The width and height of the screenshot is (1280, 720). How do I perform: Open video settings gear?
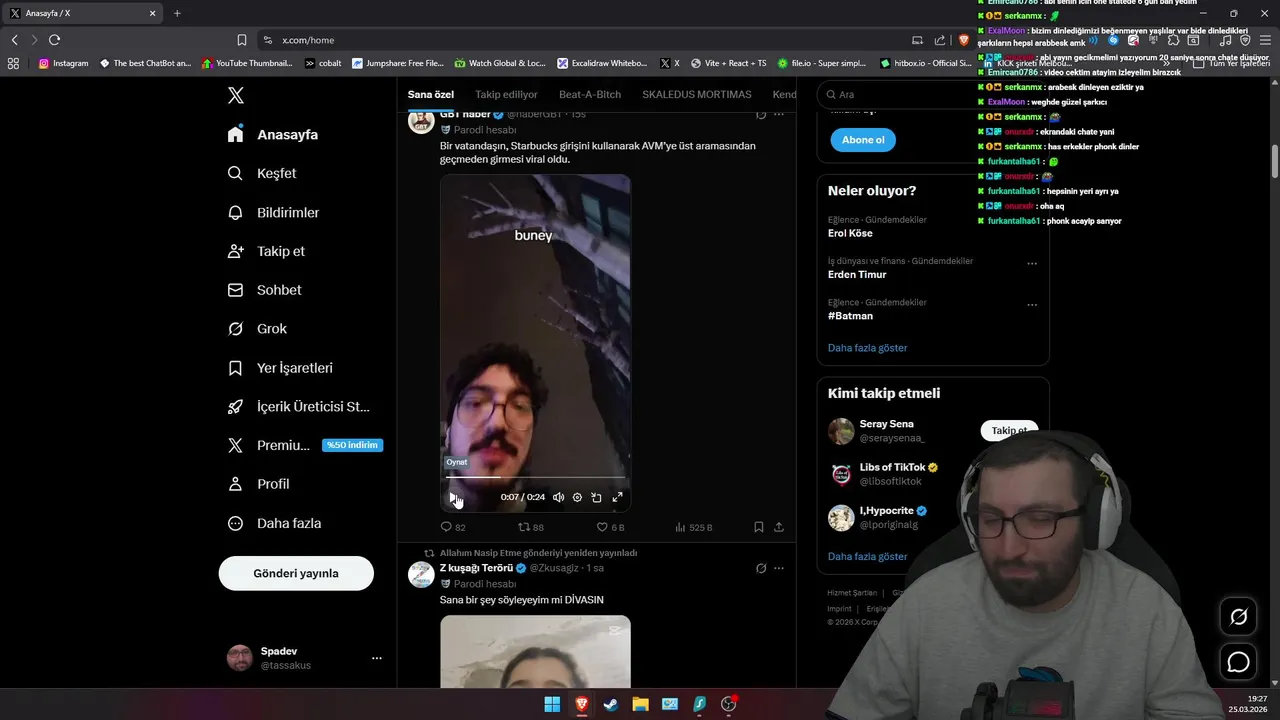tap(577, 497)
